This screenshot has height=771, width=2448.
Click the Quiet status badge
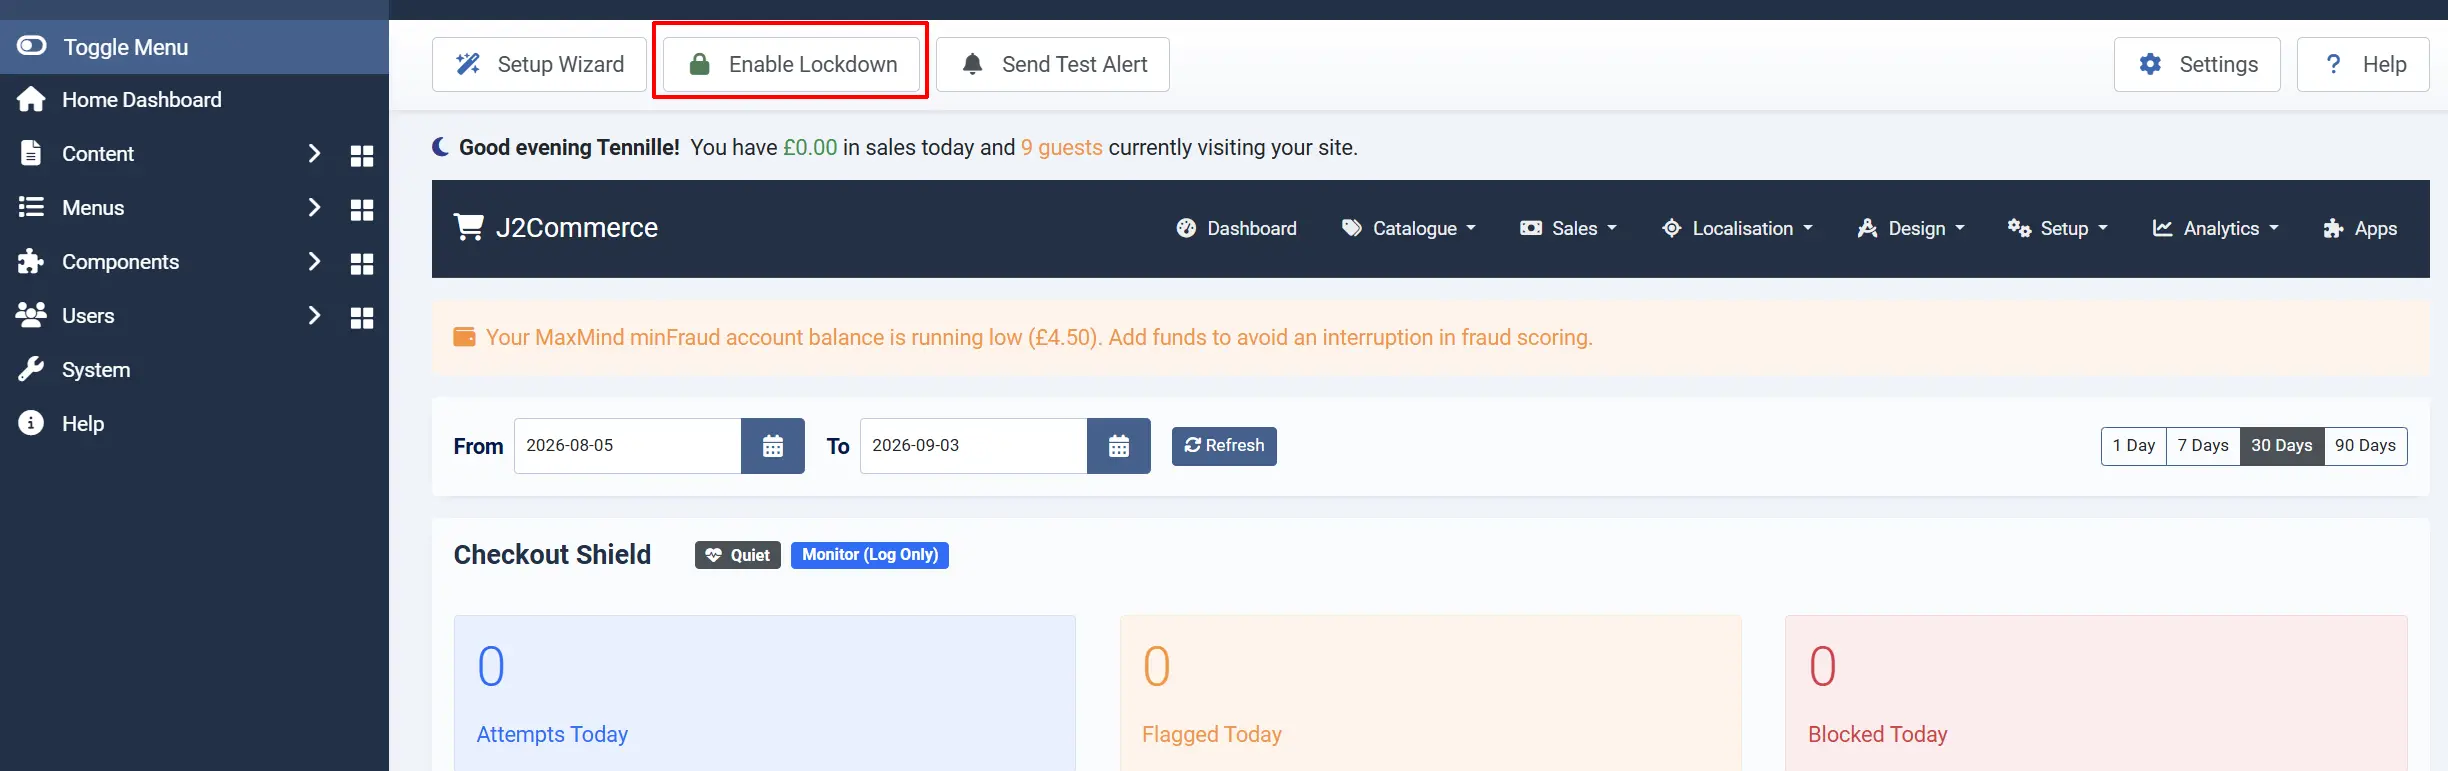click(738, 555)
